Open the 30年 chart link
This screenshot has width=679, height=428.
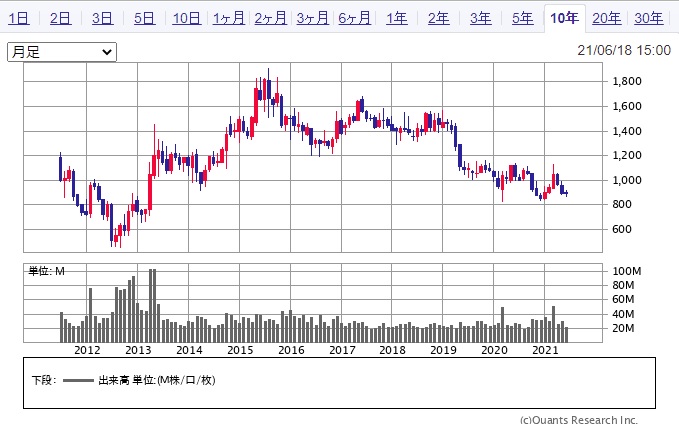click(x=649, y=18)
